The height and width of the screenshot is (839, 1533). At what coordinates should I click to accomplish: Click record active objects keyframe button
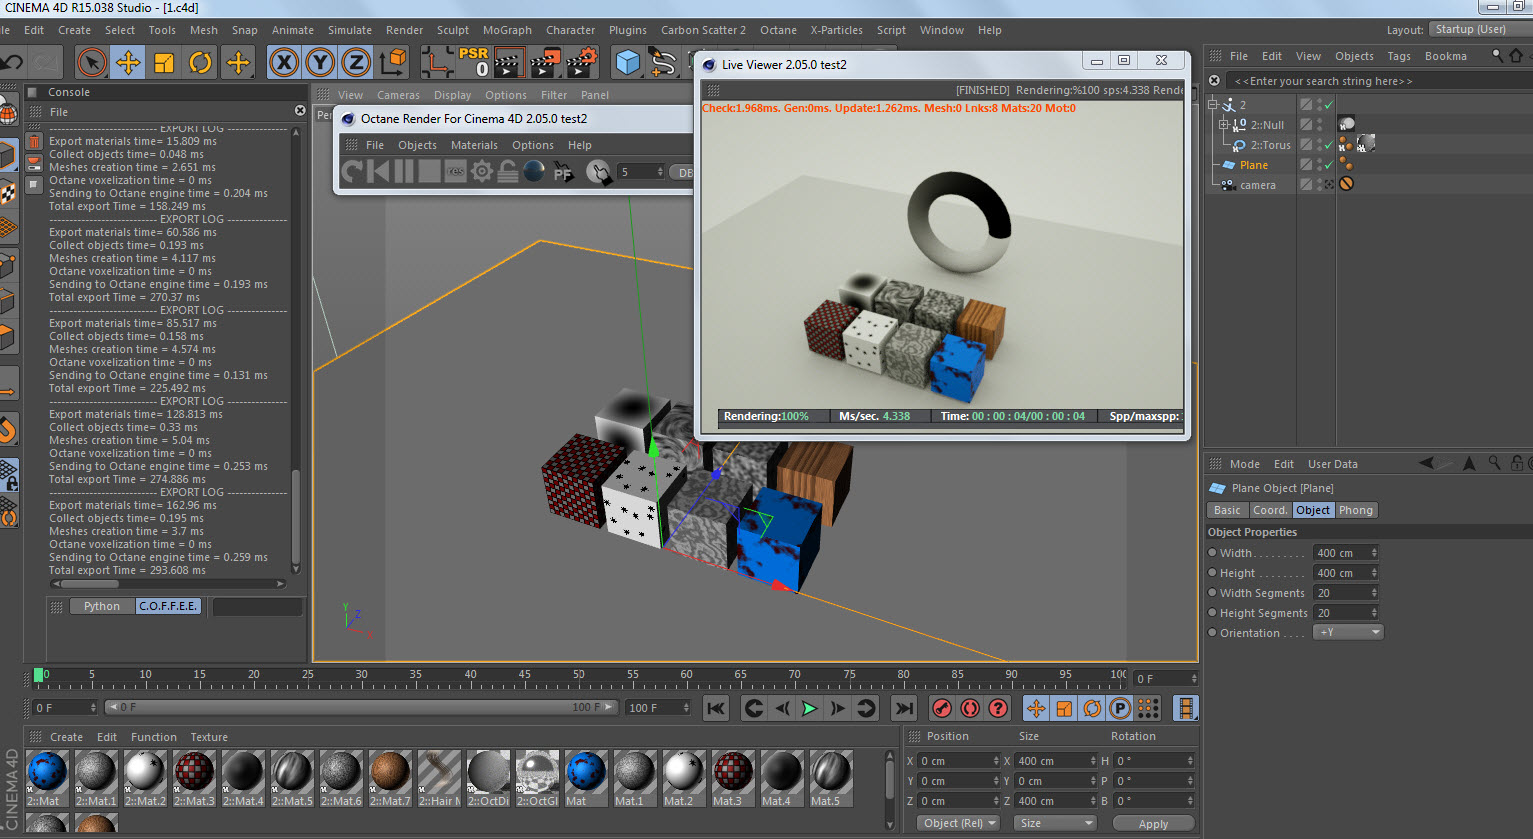pos(942,708)
